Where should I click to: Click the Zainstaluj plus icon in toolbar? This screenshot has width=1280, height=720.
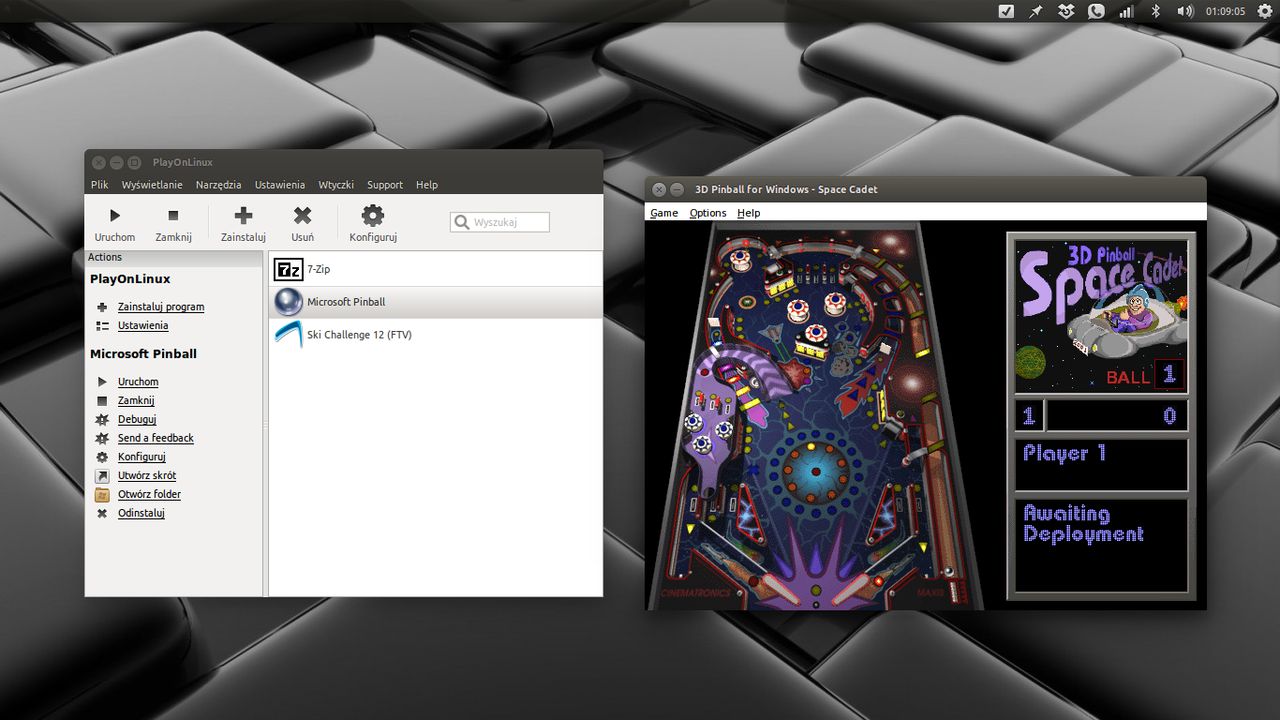point(243,215)
